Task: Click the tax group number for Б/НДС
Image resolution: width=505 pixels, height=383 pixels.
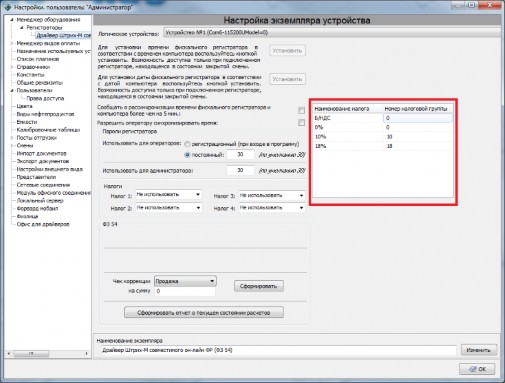Action: (x=417, y=118)
